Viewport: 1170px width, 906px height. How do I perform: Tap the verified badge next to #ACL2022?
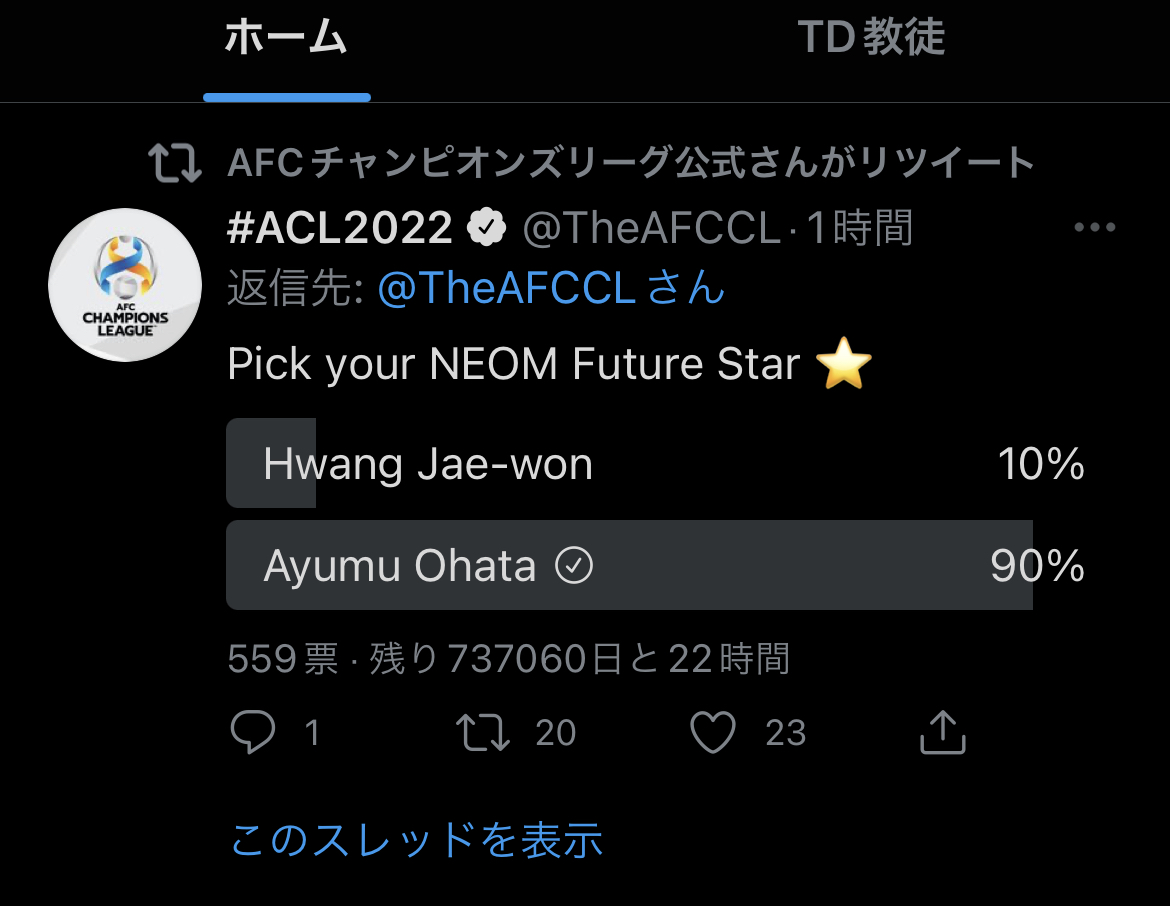point(486,229)
